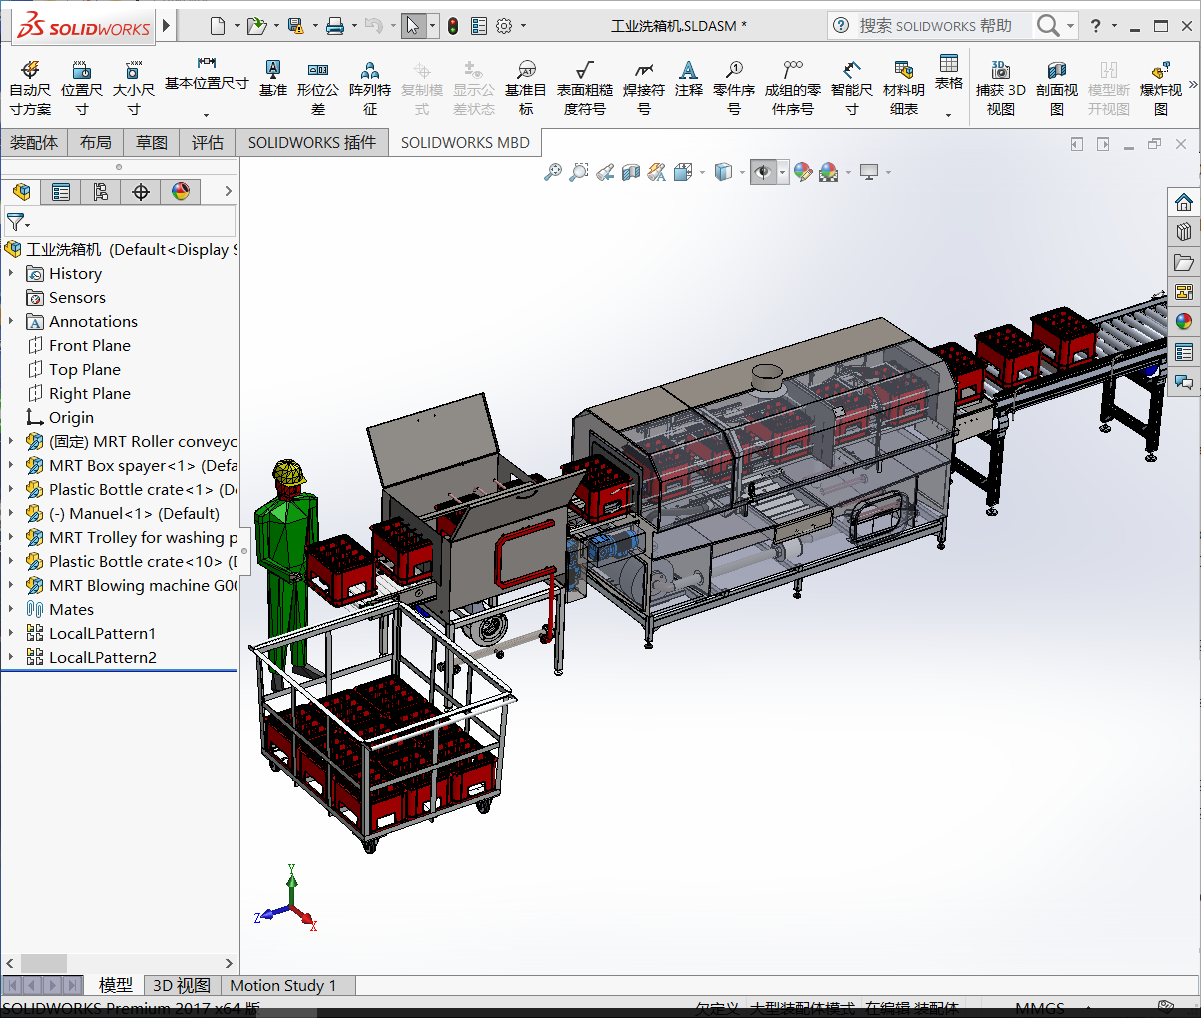Switch to the Sketch (草图) tab
The width and height of the screenshot is (1201, 1018).
coord(152,142)
